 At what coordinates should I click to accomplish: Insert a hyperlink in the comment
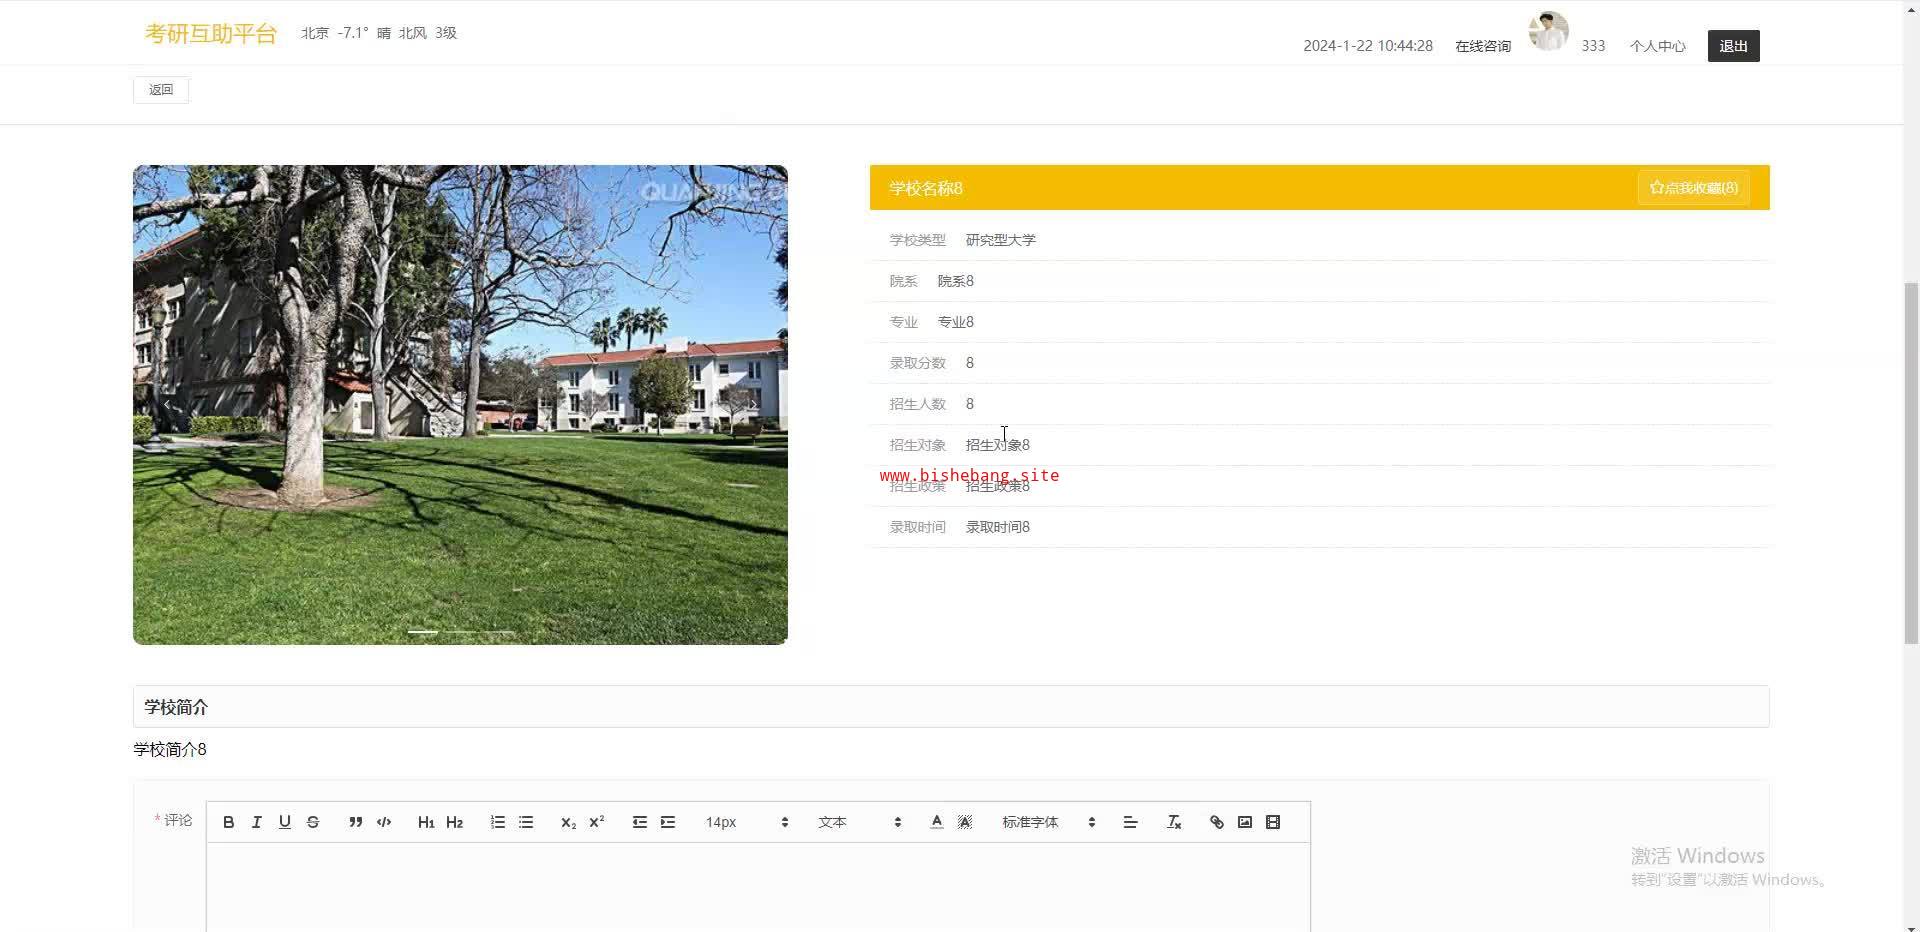point(1216,822)
